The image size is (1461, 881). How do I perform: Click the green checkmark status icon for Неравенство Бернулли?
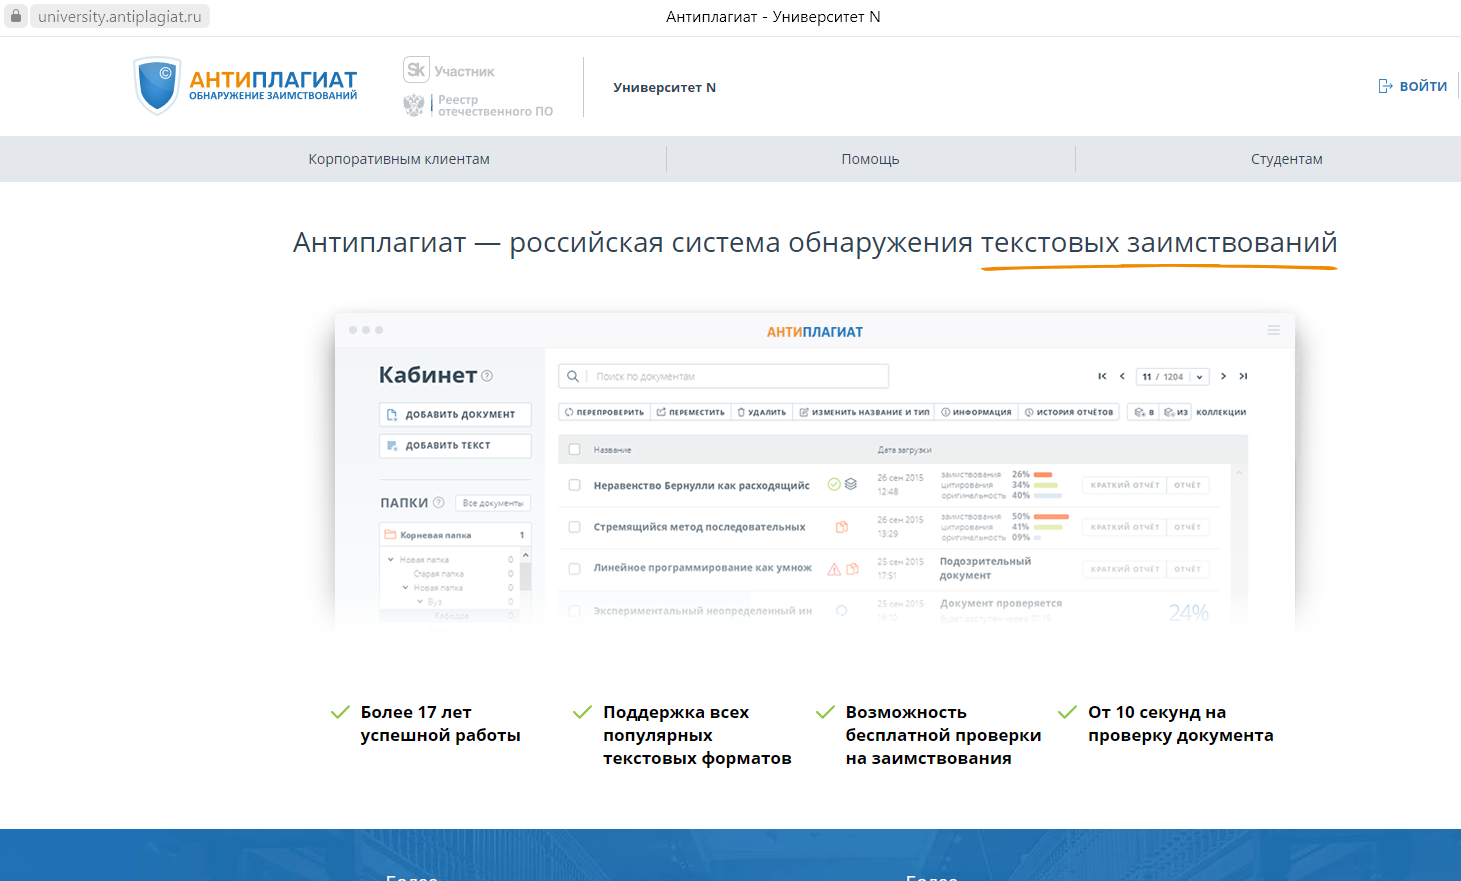[x=834, y=484]
